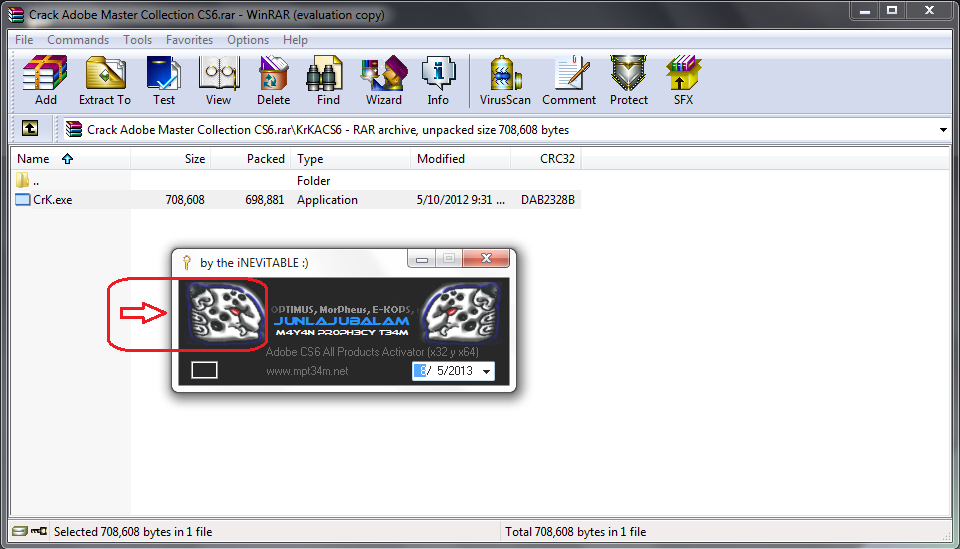The image size is (960, 549).
Task: Select the parent folder '..' icon
Action: click(x=23, y=180)
